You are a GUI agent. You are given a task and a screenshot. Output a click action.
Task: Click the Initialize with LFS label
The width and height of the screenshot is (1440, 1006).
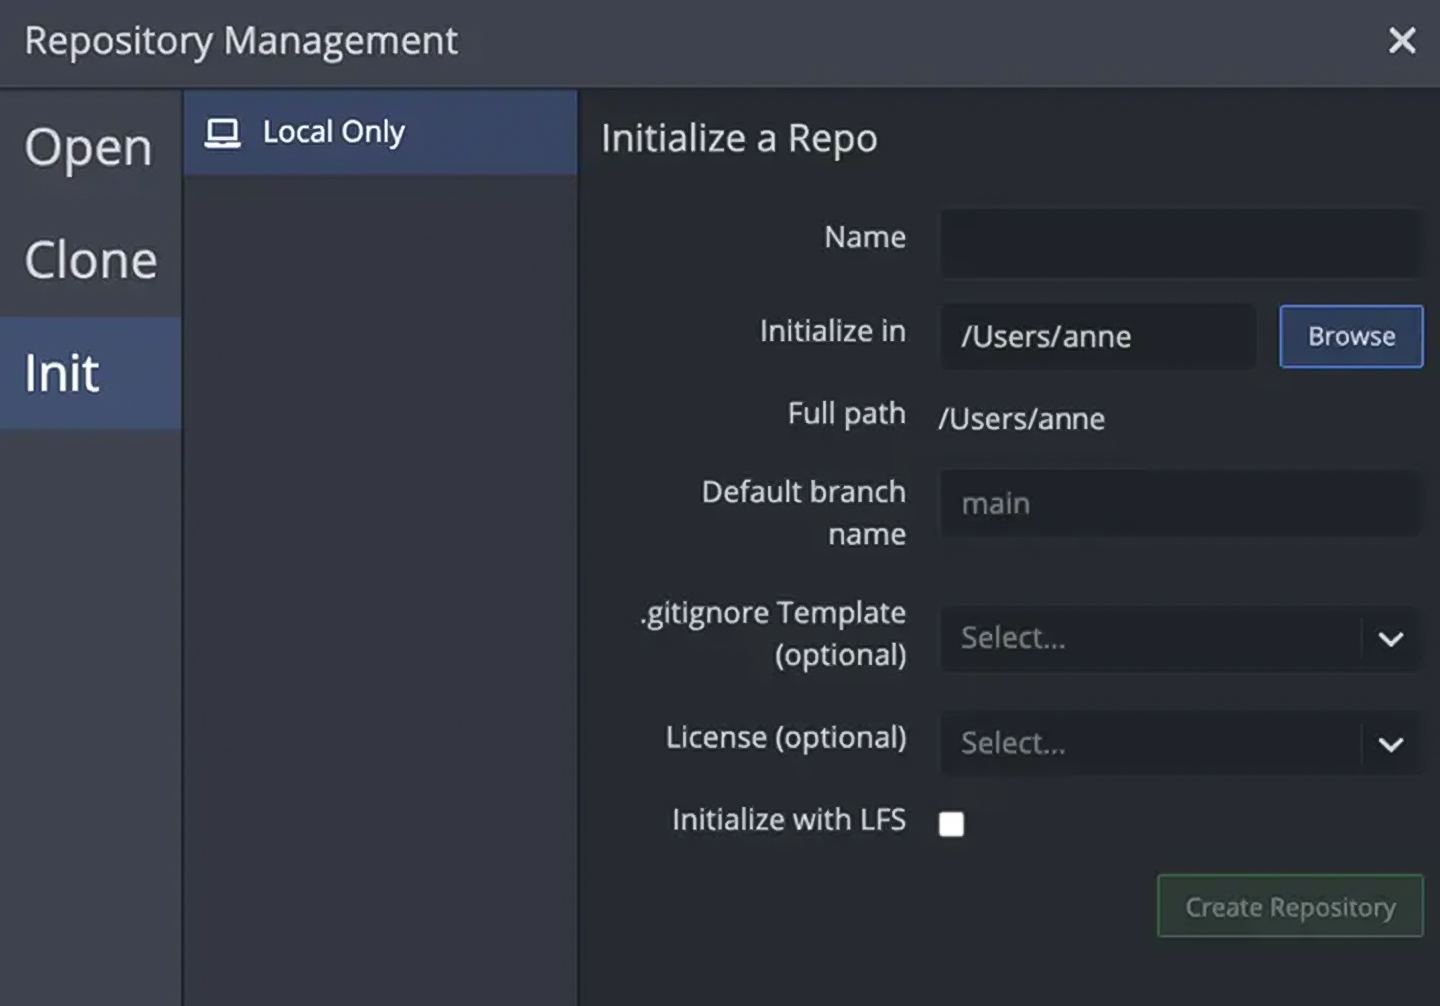click(788, 819)
